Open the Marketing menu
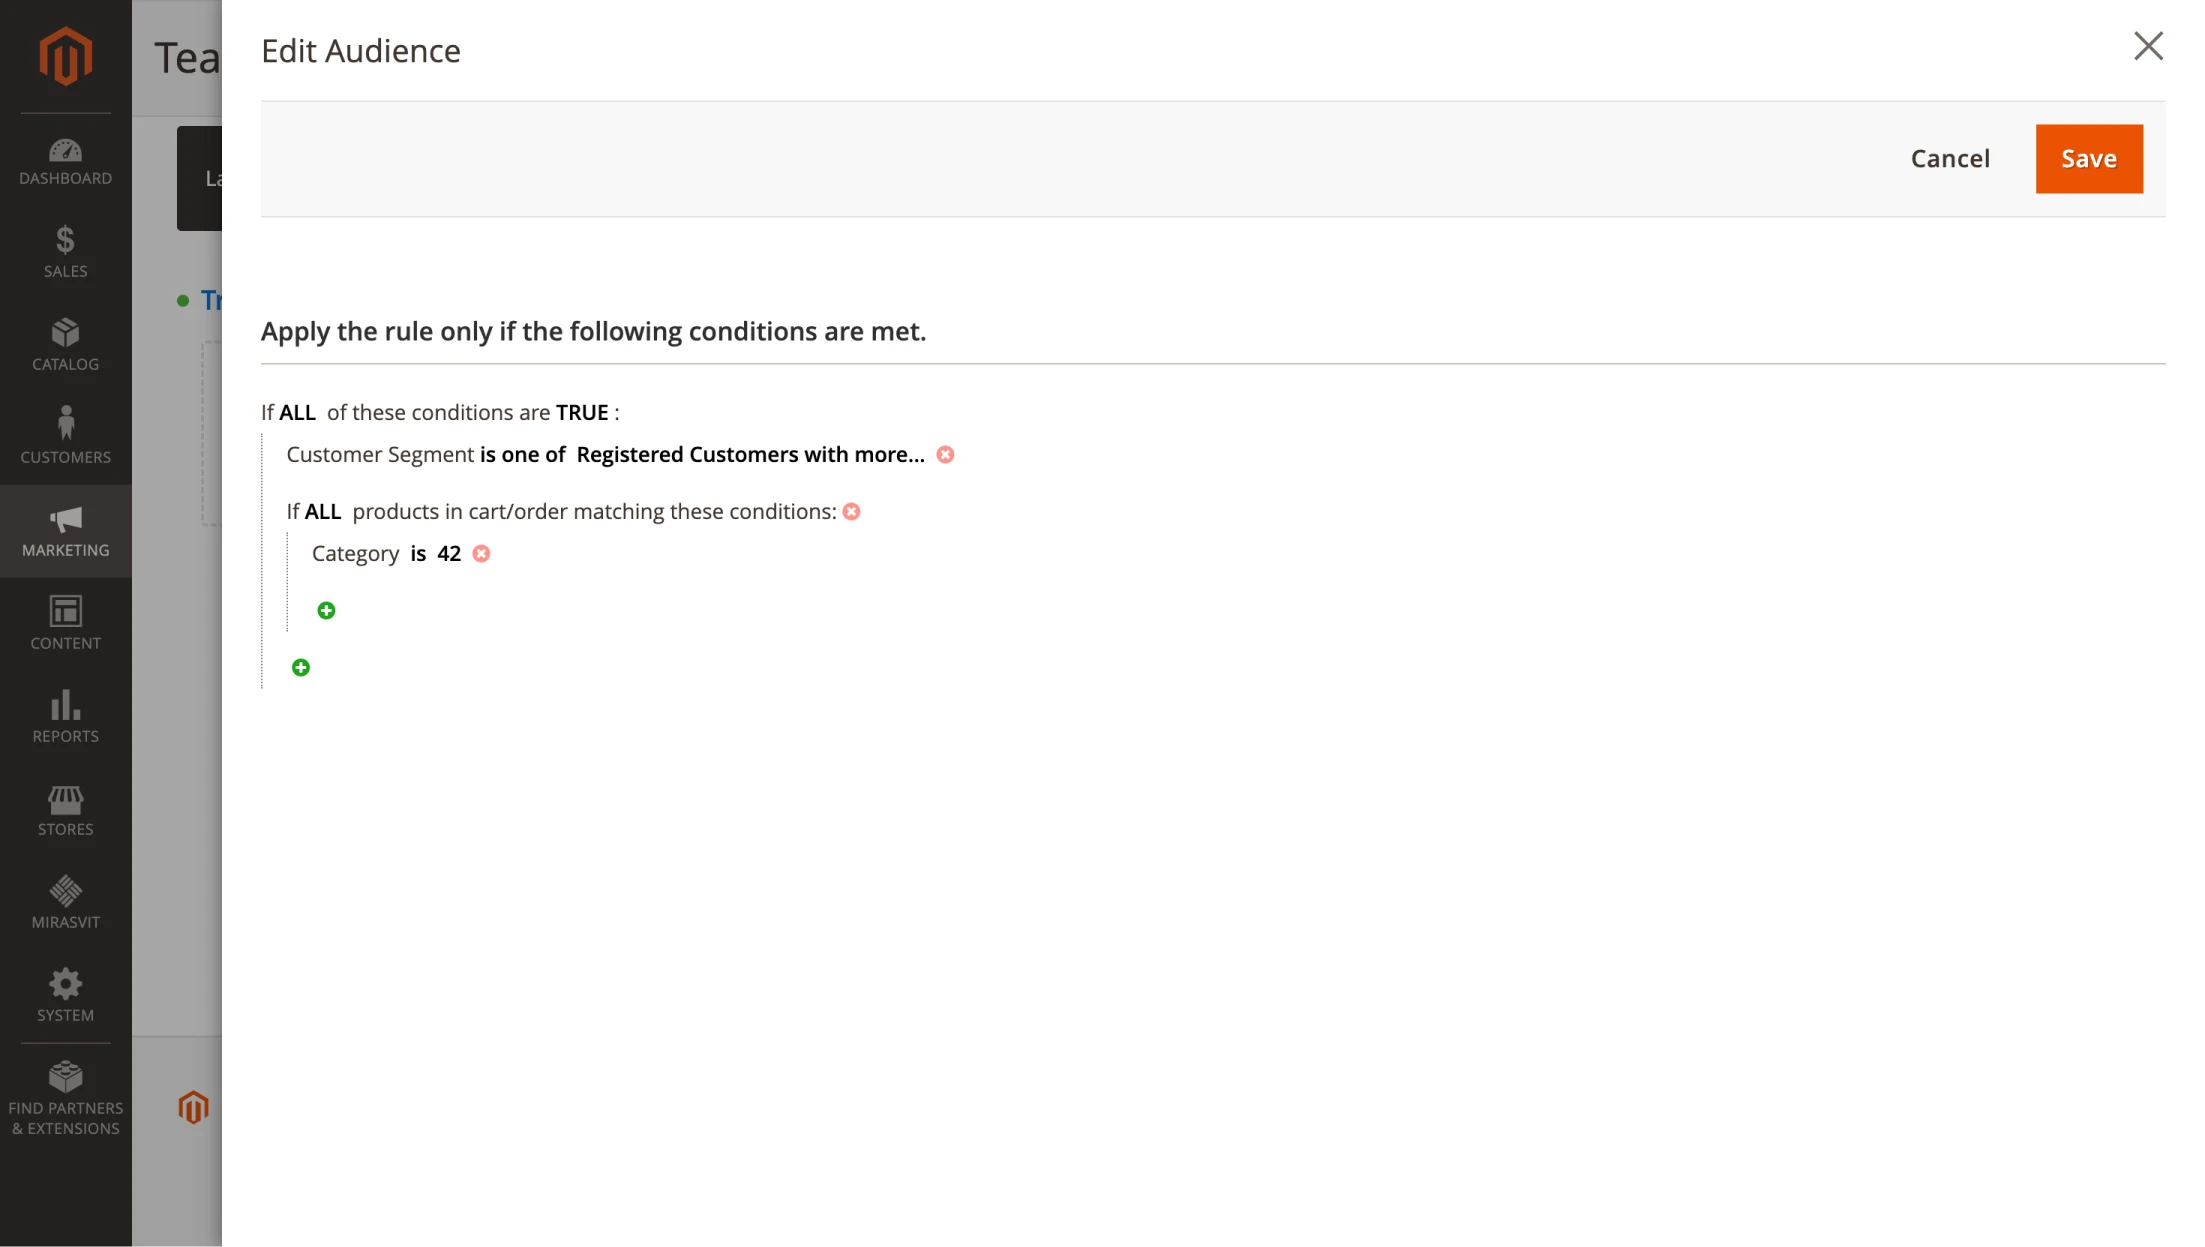The image size is (2205, 1247). pyautogui.click(x=66, y=531)
